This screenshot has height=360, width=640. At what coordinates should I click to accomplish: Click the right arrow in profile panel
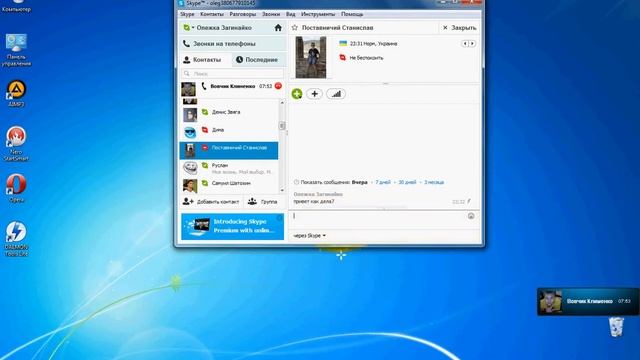pos(472,43)
